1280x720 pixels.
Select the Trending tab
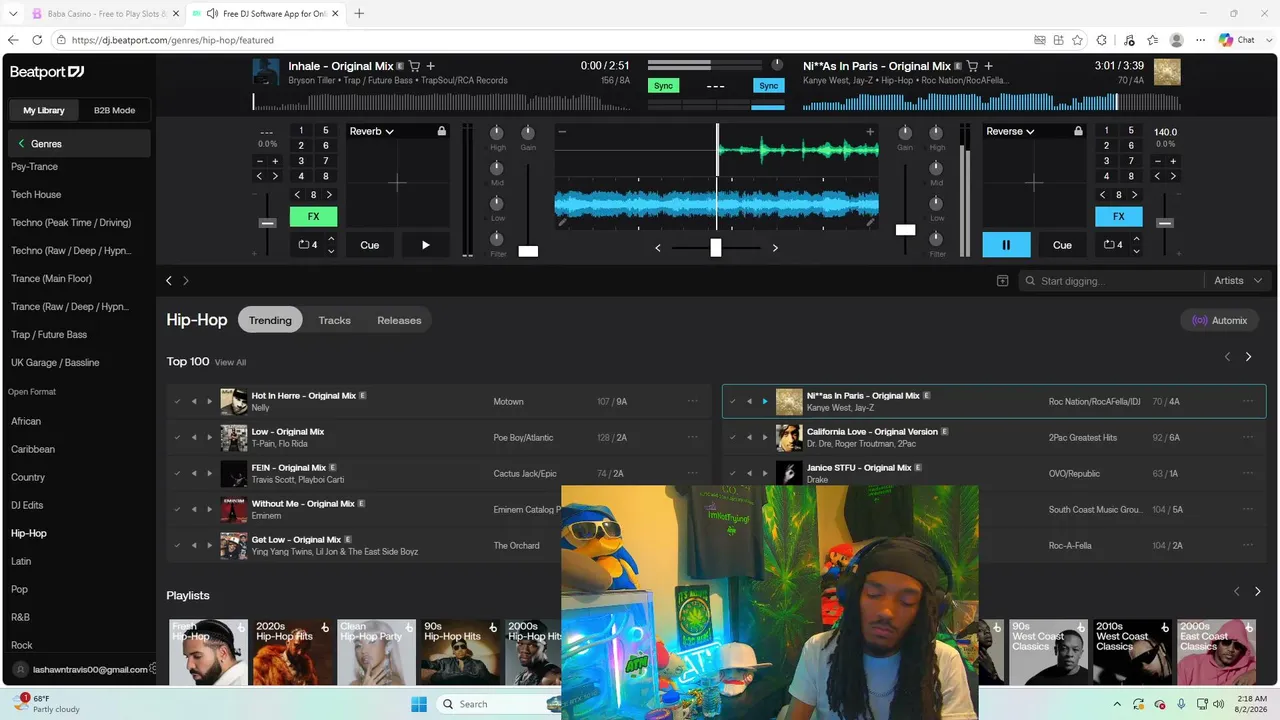tap(270, 320)
